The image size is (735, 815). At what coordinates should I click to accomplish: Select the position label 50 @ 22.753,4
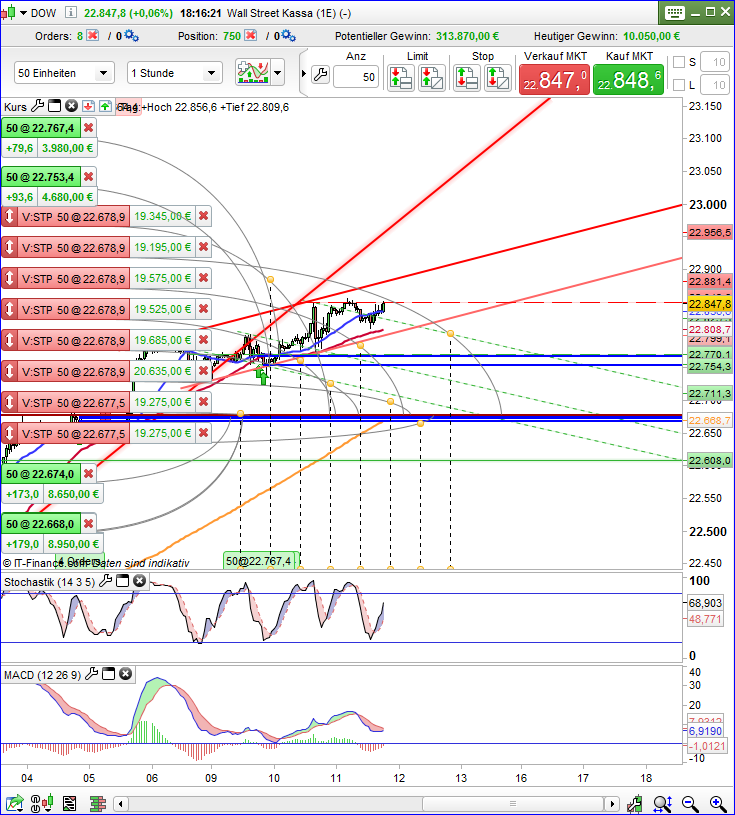[41, 177]
